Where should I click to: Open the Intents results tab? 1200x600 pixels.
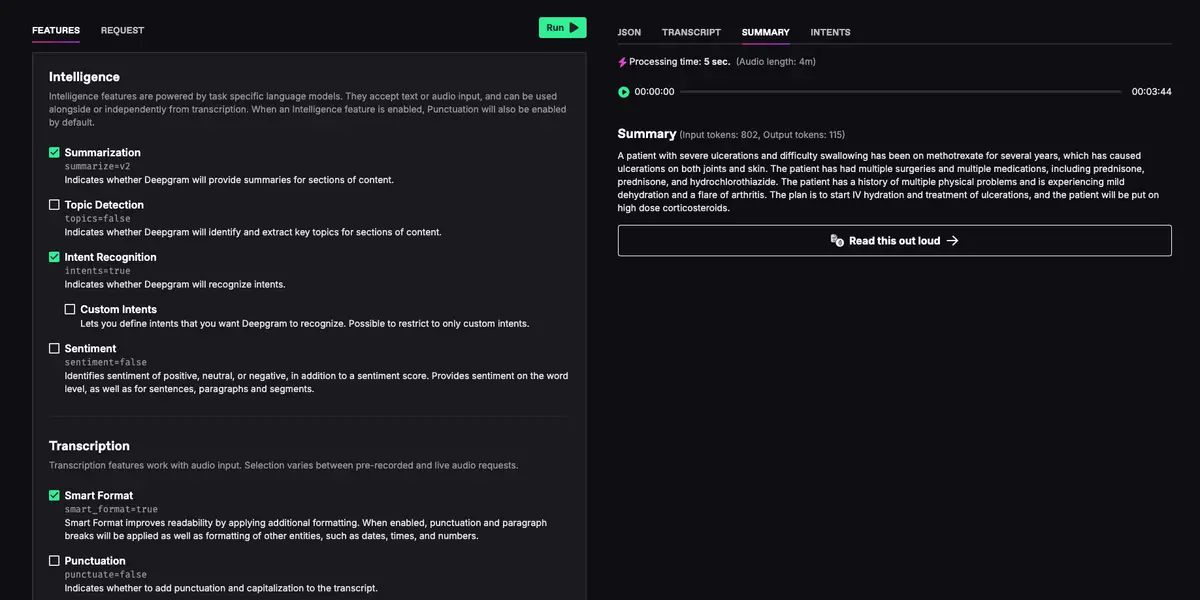[x=830, y=33]
